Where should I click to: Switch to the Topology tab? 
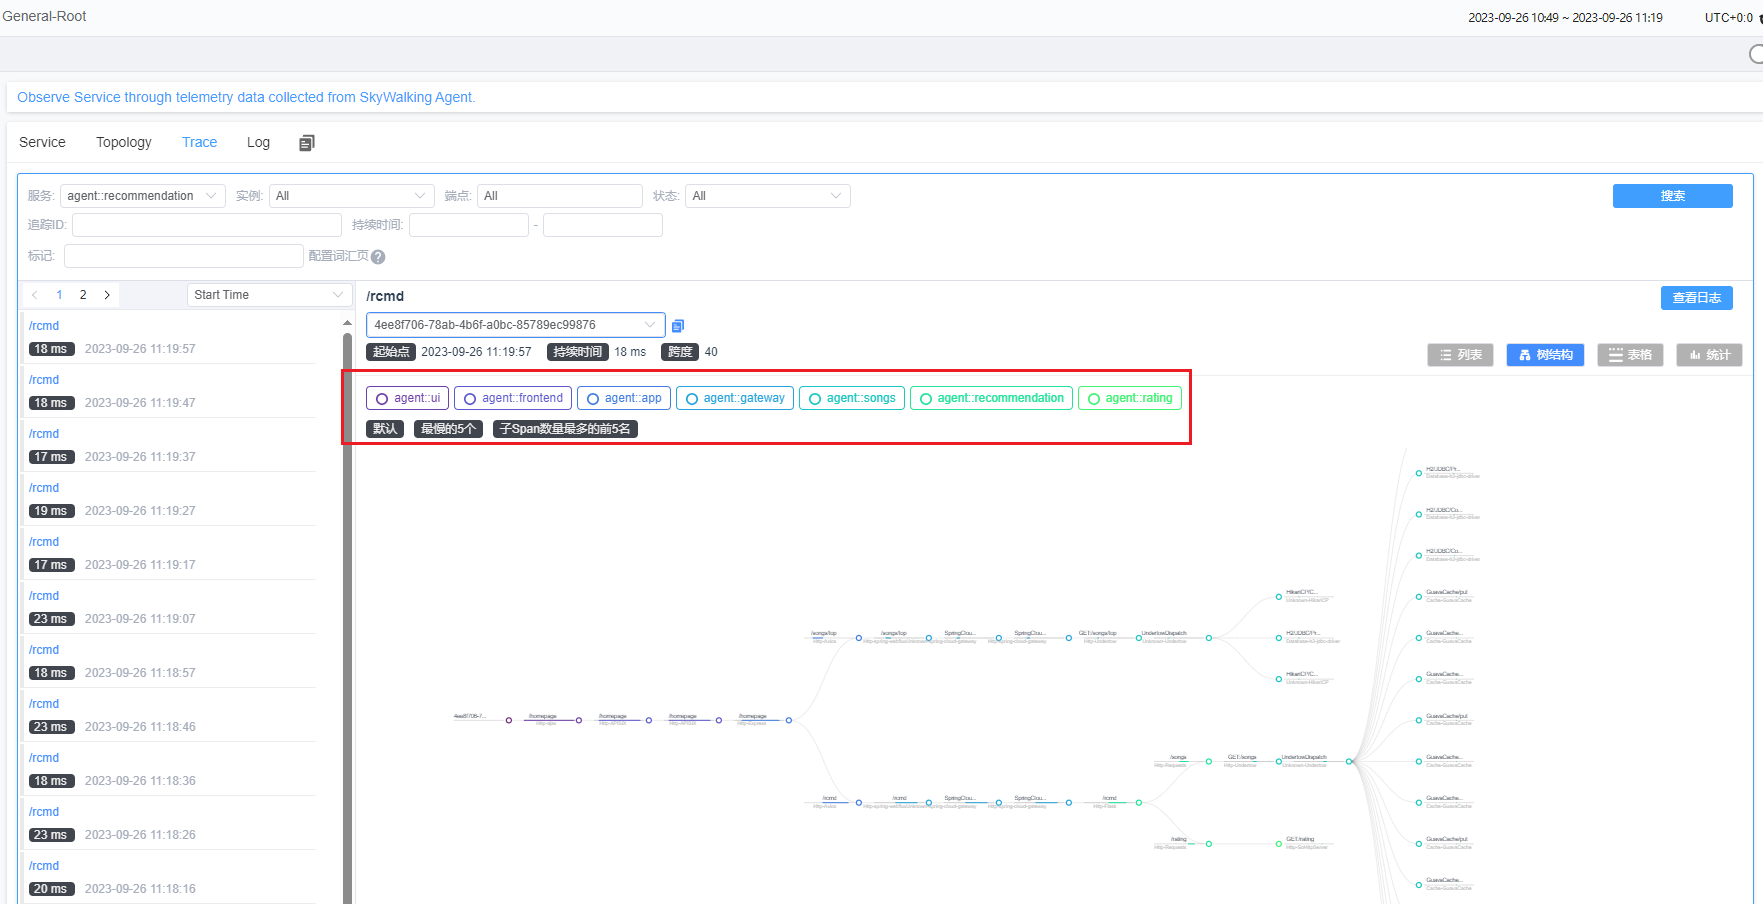point(123,142)
